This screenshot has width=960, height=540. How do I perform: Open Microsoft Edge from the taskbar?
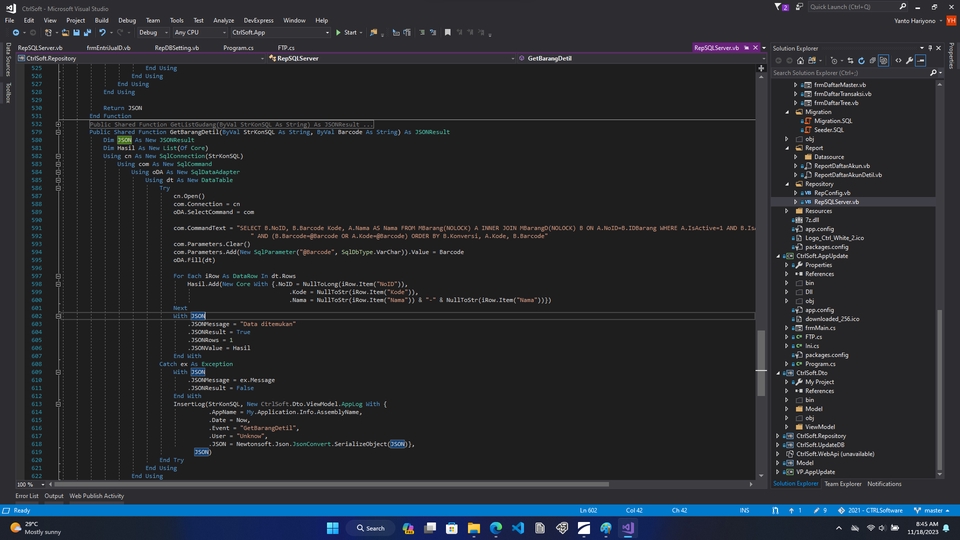tap(496, 528)
